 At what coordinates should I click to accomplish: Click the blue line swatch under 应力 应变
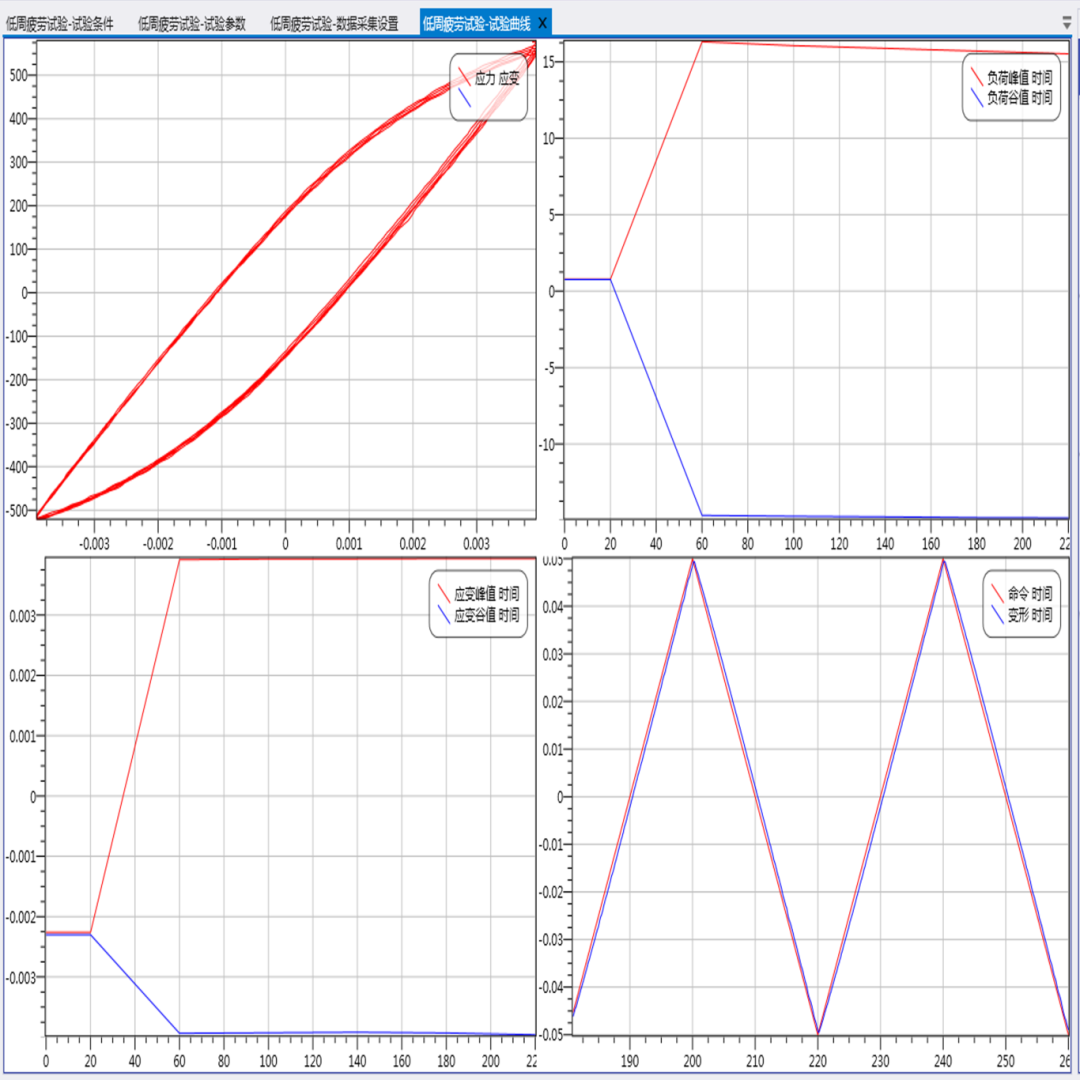click(464, 97)
